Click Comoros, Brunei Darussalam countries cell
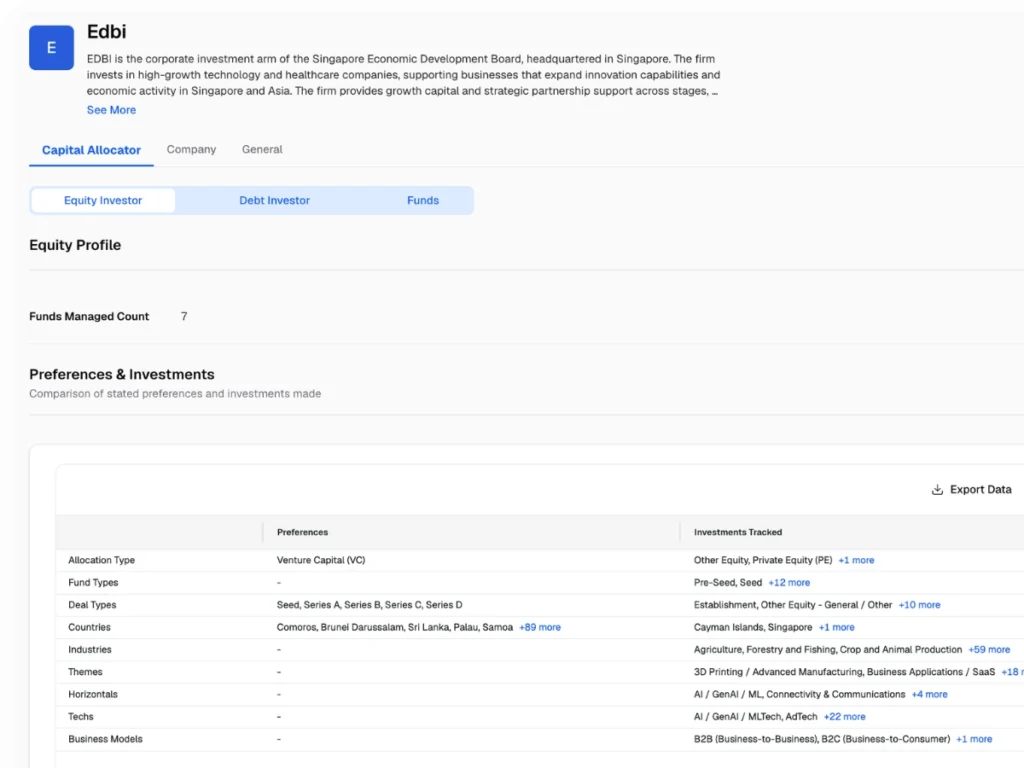The width and height of the screenshot is (1024, 768). pos(394,627)
